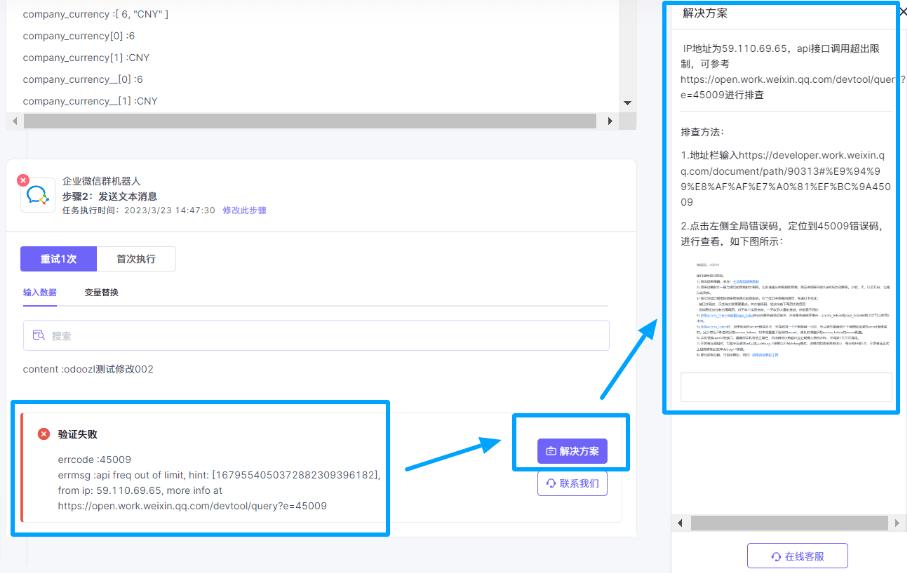Click the 排查方法 heading in the solution panel
The image size is (907, 573).
click(x=702, y=132)
